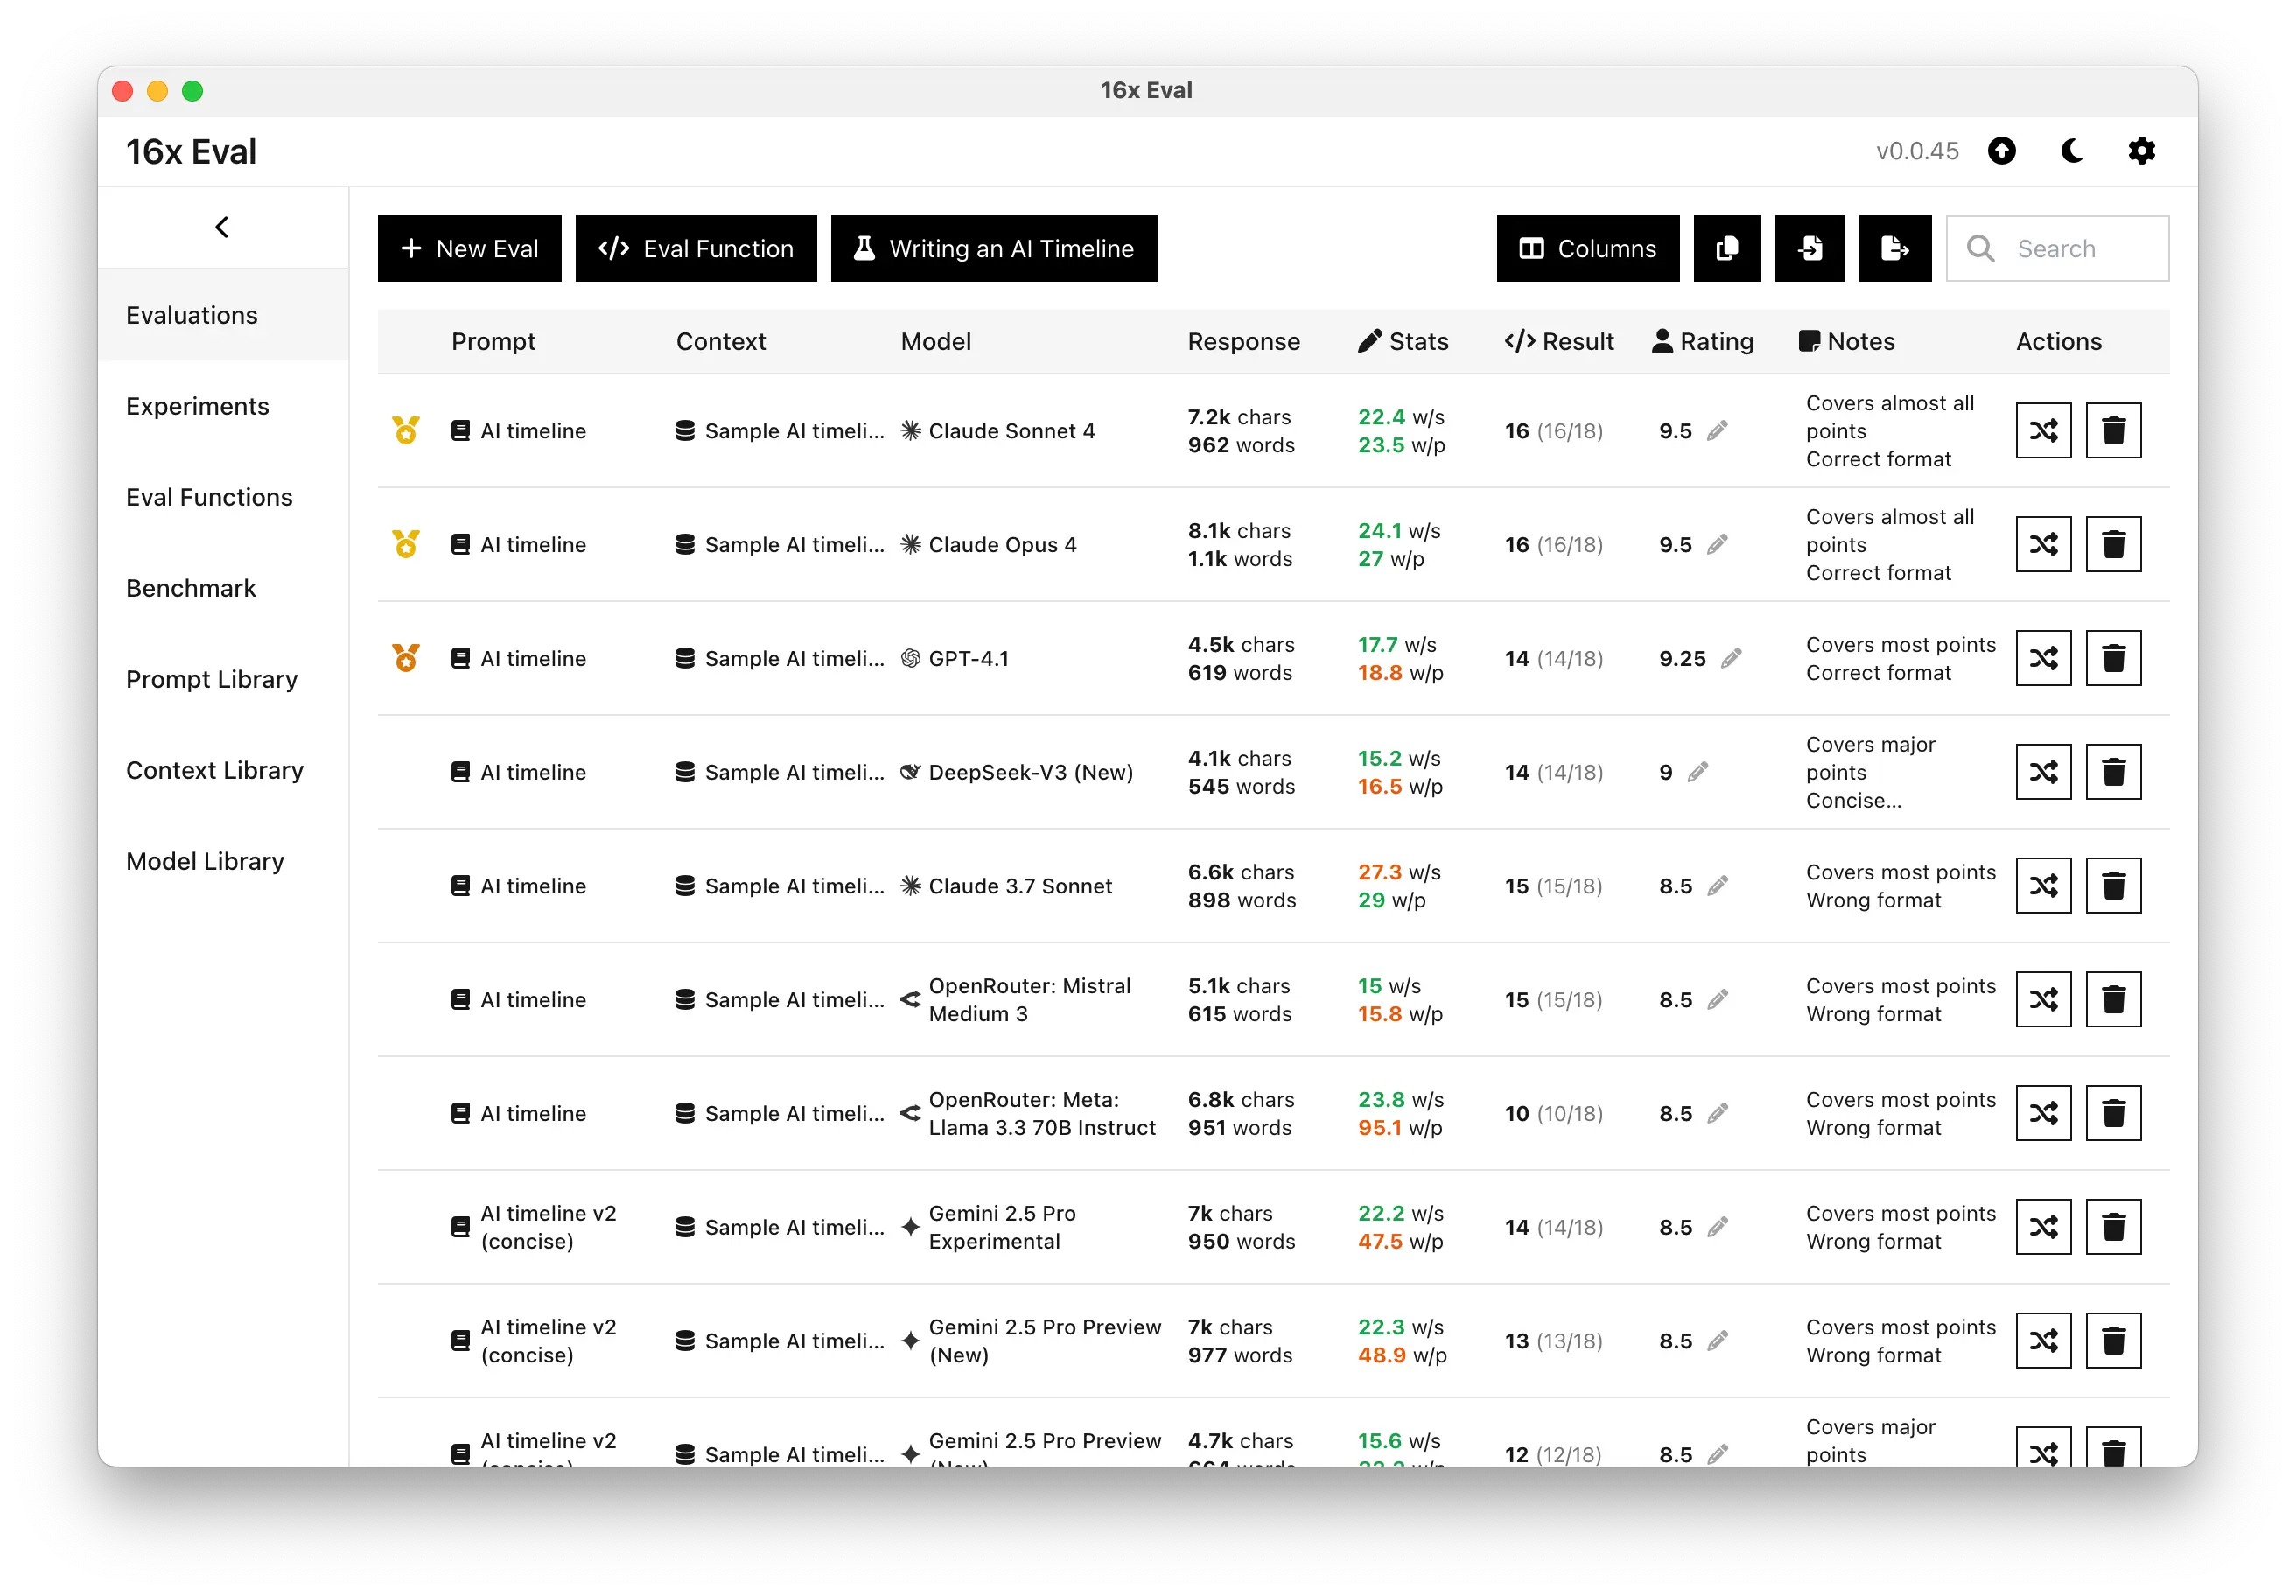This screenshot has width=2296, height=1596.
Task: Click the 10 (10/18) result value
Action: click(x=1554, y=1113)
